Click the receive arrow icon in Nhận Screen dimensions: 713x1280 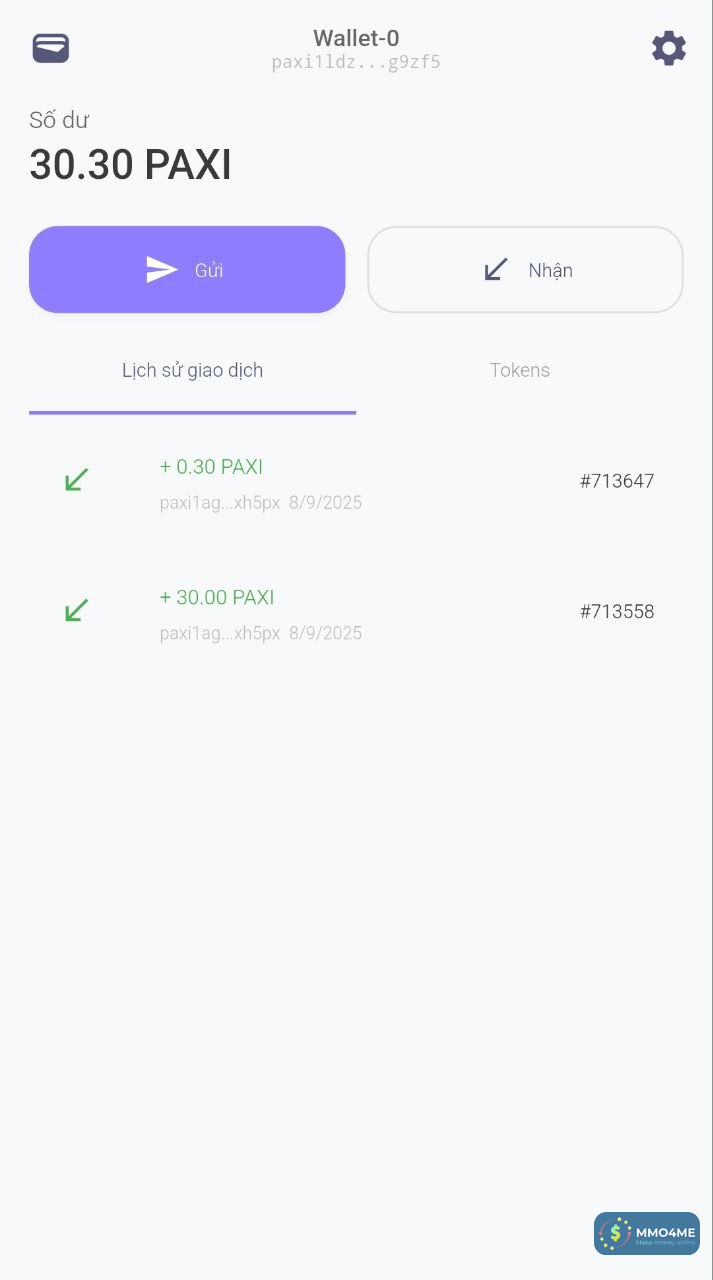(495, 269)
